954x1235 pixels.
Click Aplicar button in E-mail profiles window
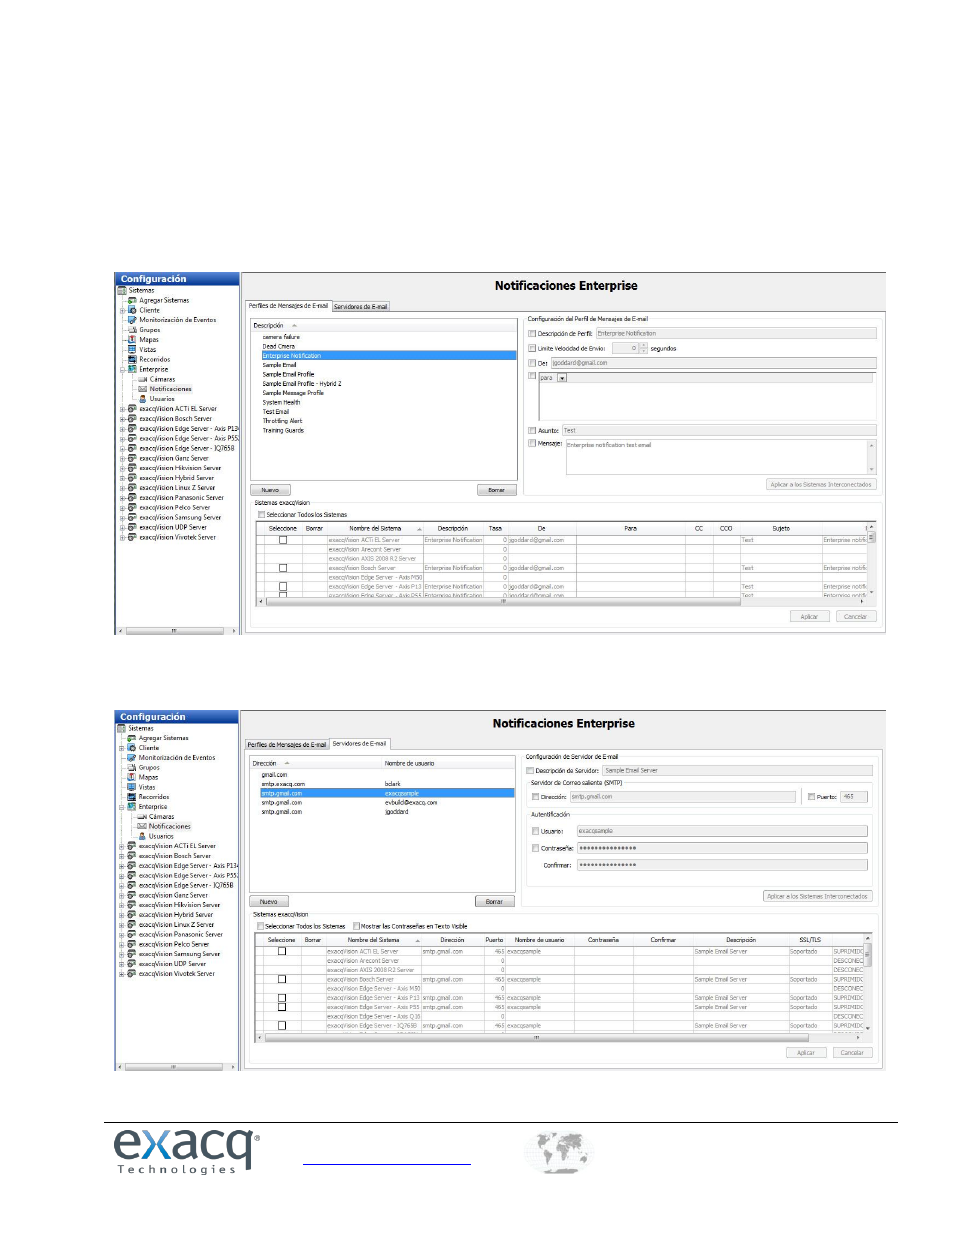[809, 616]
